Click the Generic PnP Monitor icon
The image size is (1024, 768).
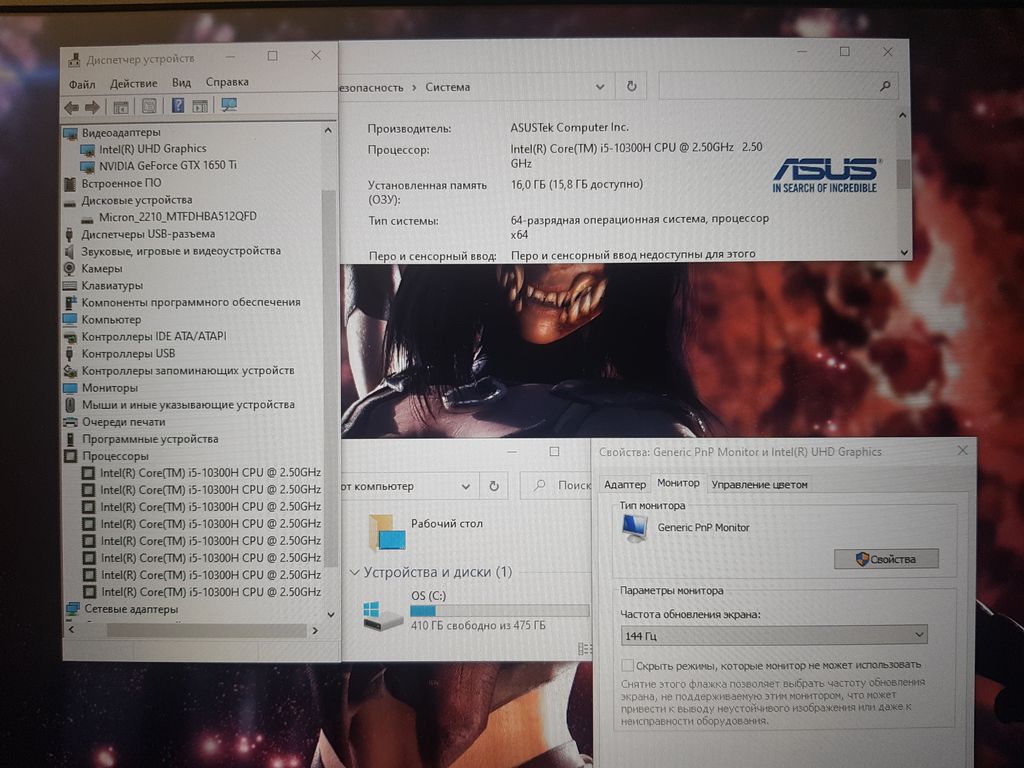coord(634,528)
